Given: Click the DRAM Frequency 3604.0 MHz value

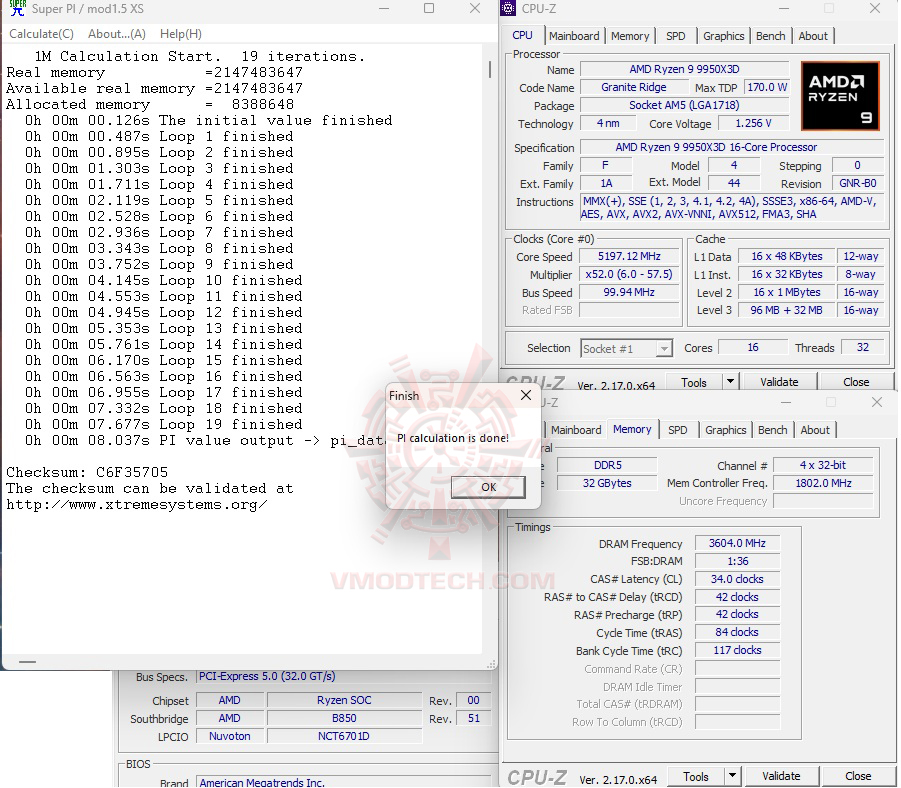Looking at the screenshot, I should pyautogui.click(x=737, y=543).
